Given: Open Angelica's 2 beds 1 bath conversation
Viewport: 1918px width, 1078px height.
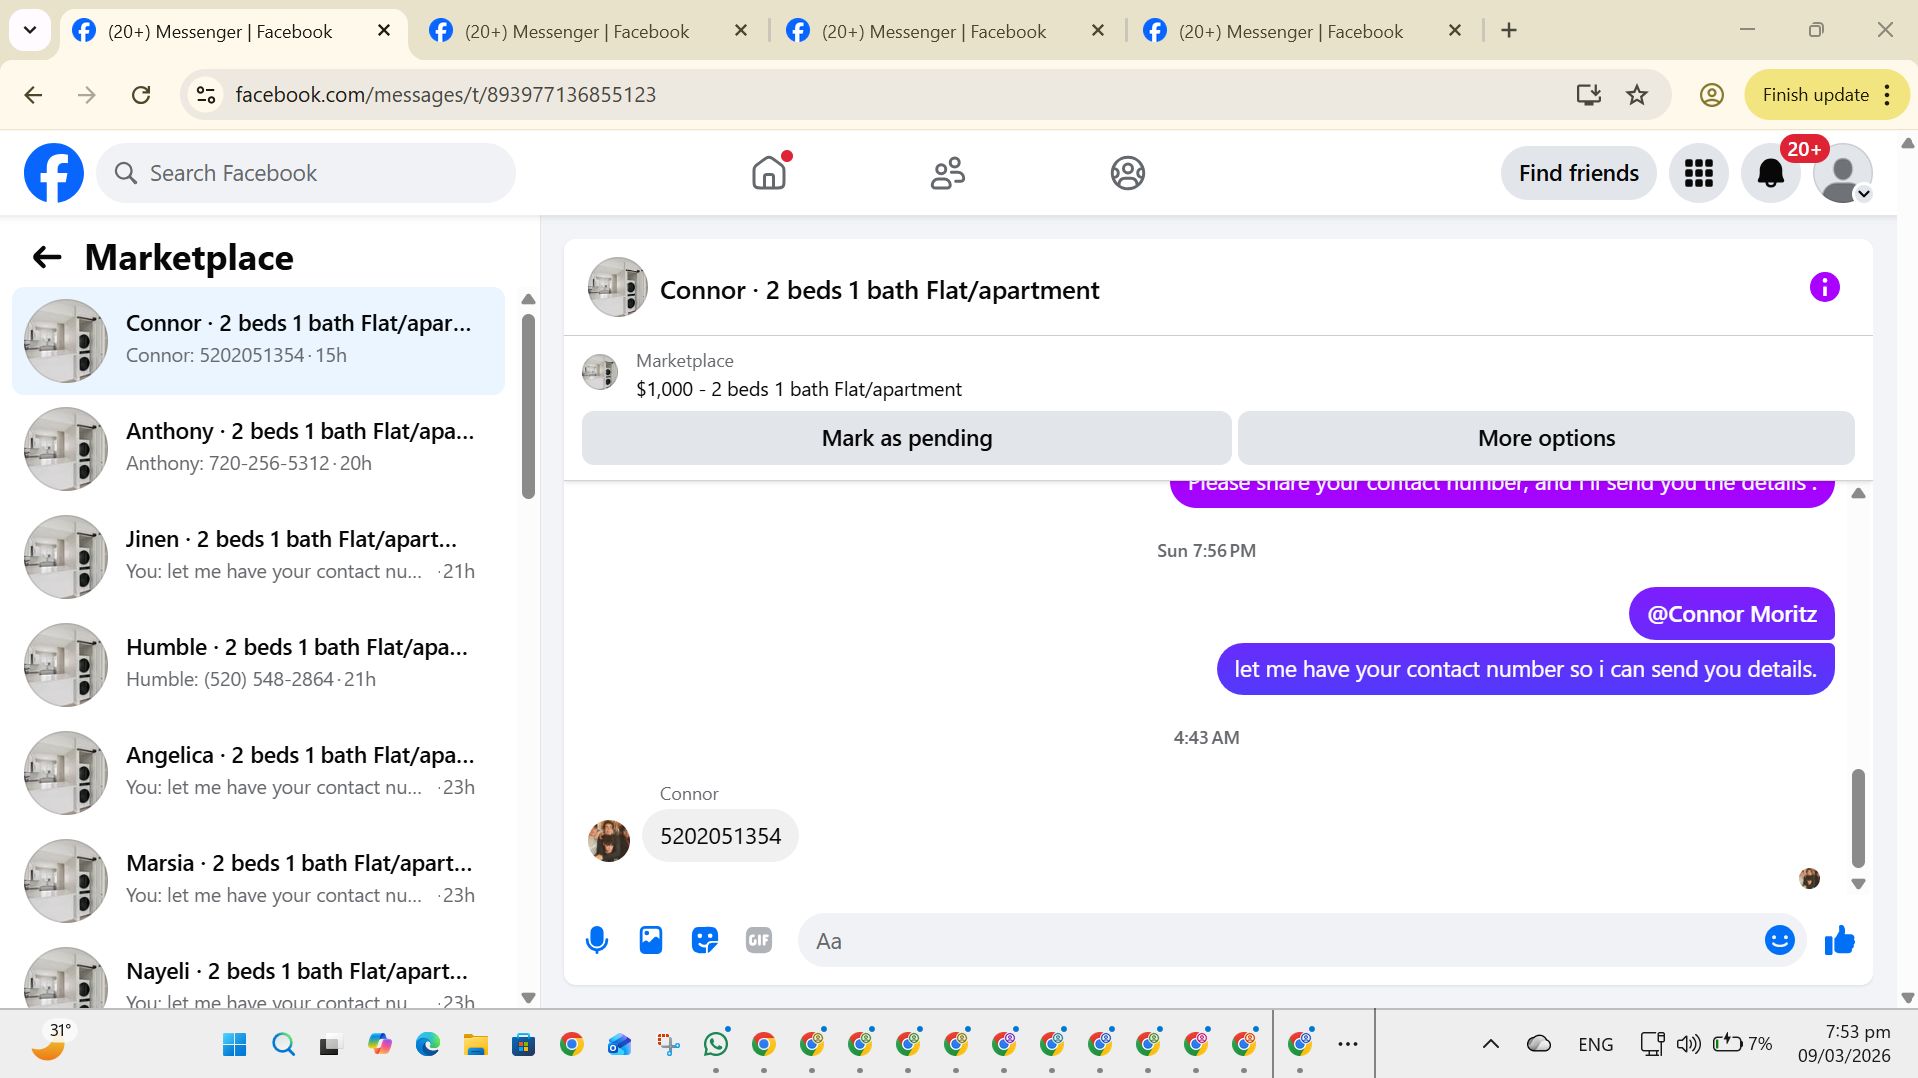Looking at the screenshot, I should (x=258, y=772).
